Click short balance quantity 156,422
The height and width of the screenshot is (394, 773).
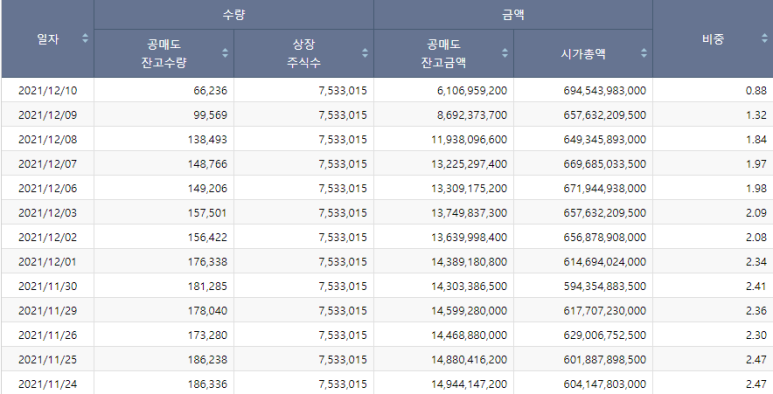[x=208, y=237]
